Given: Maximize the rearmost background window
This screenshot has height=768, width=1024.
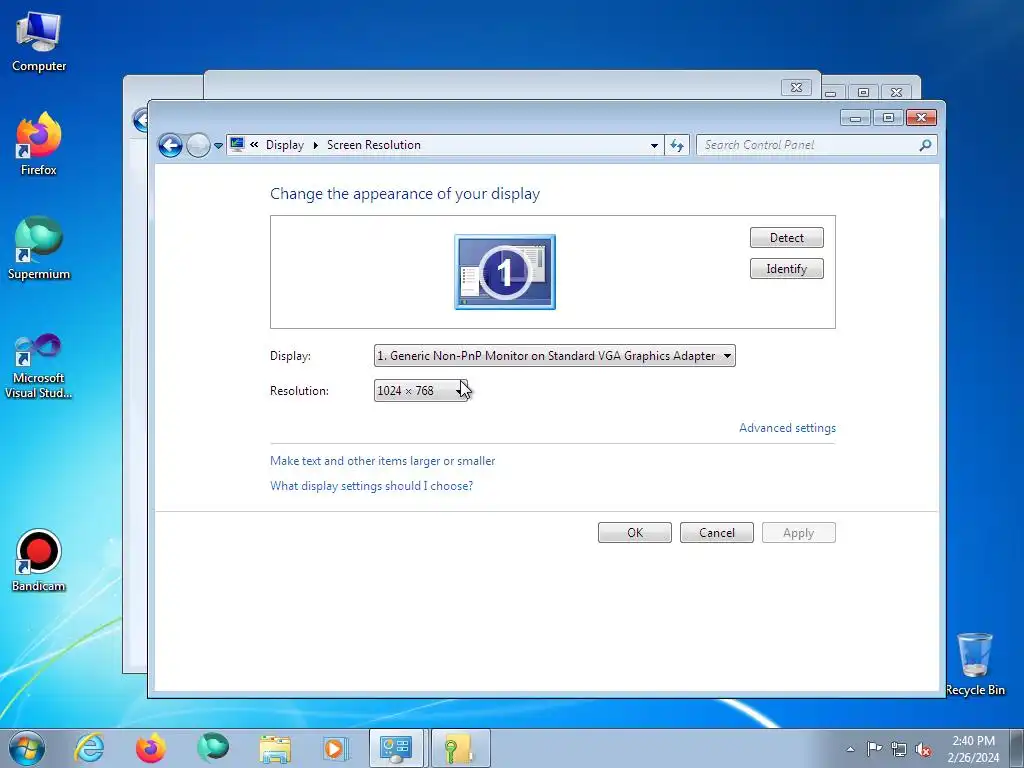Looking at the screenshot, I should click(x=863, y=92).
